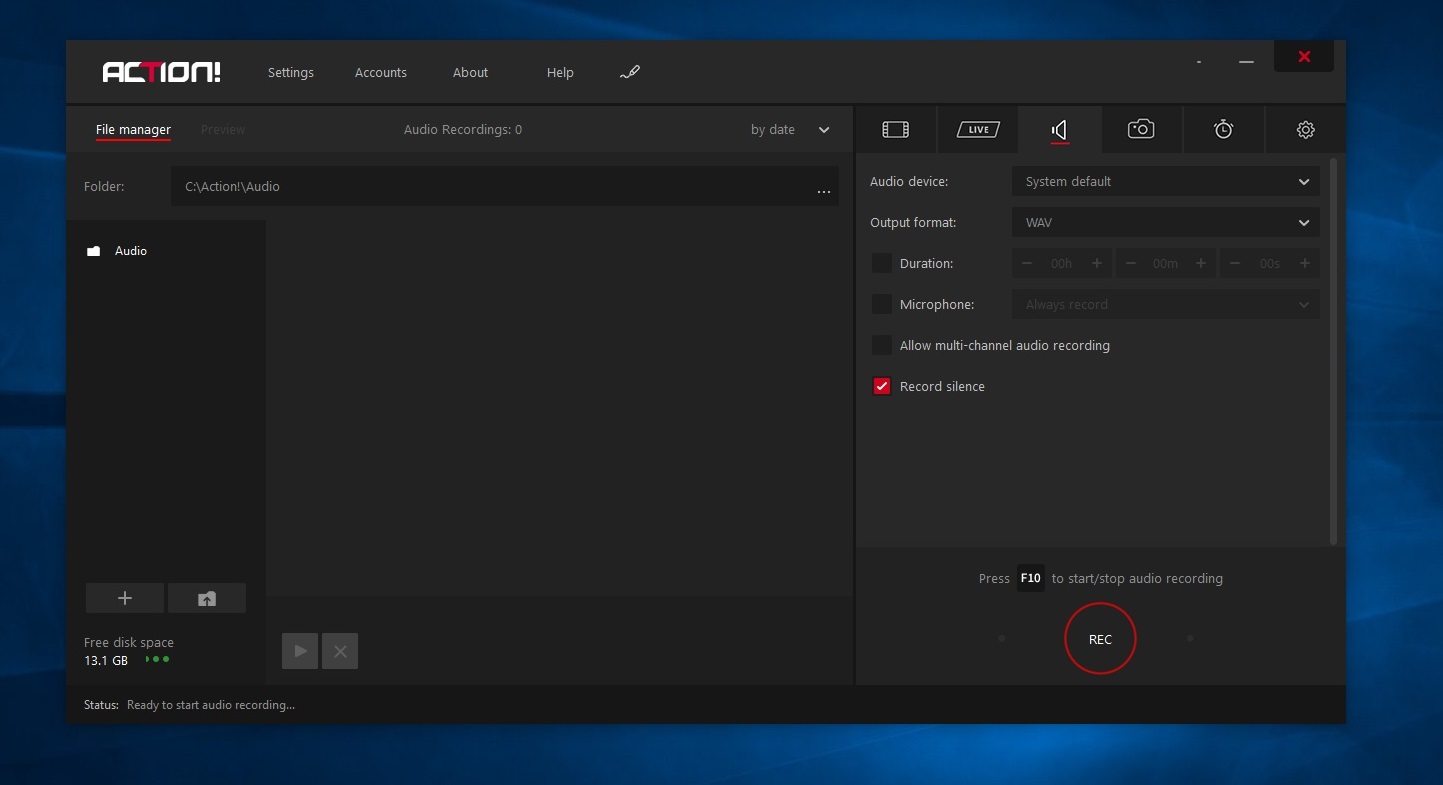This screenshot has width=1443, height=785.
Task: Open the by date sorting dropdown
Action: (x=790, y=130)
